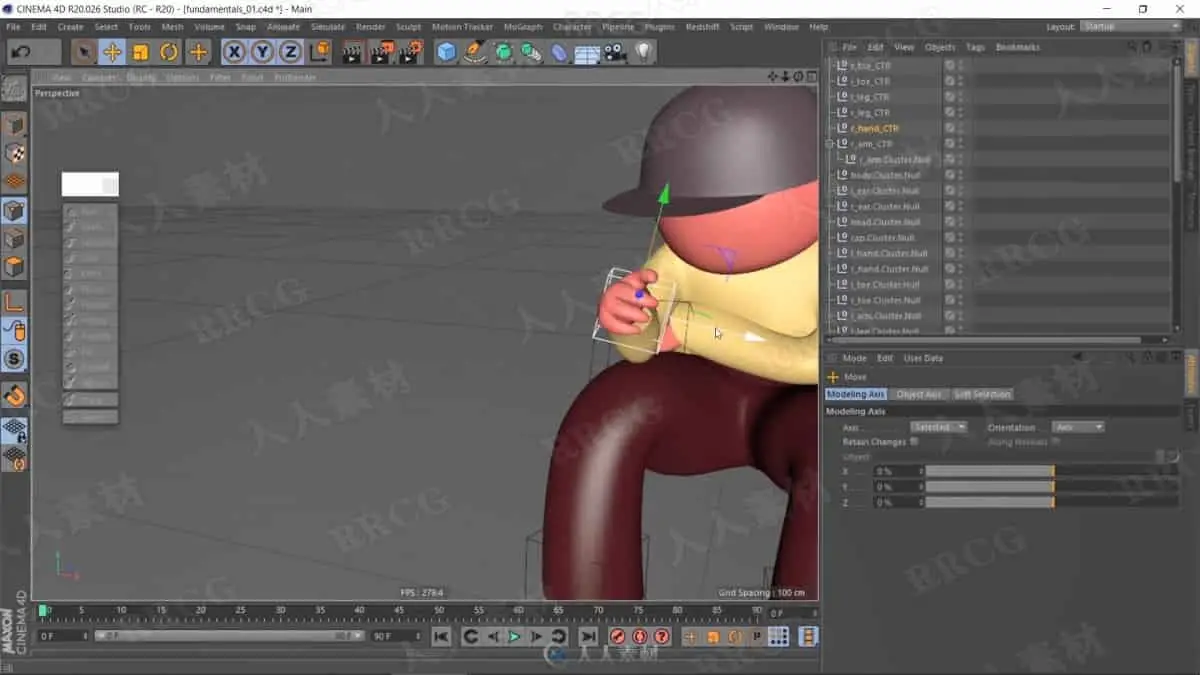Click the start frame 0 F stepper arrows
This screenshot has height=675, width=1200.
point(85,636)
